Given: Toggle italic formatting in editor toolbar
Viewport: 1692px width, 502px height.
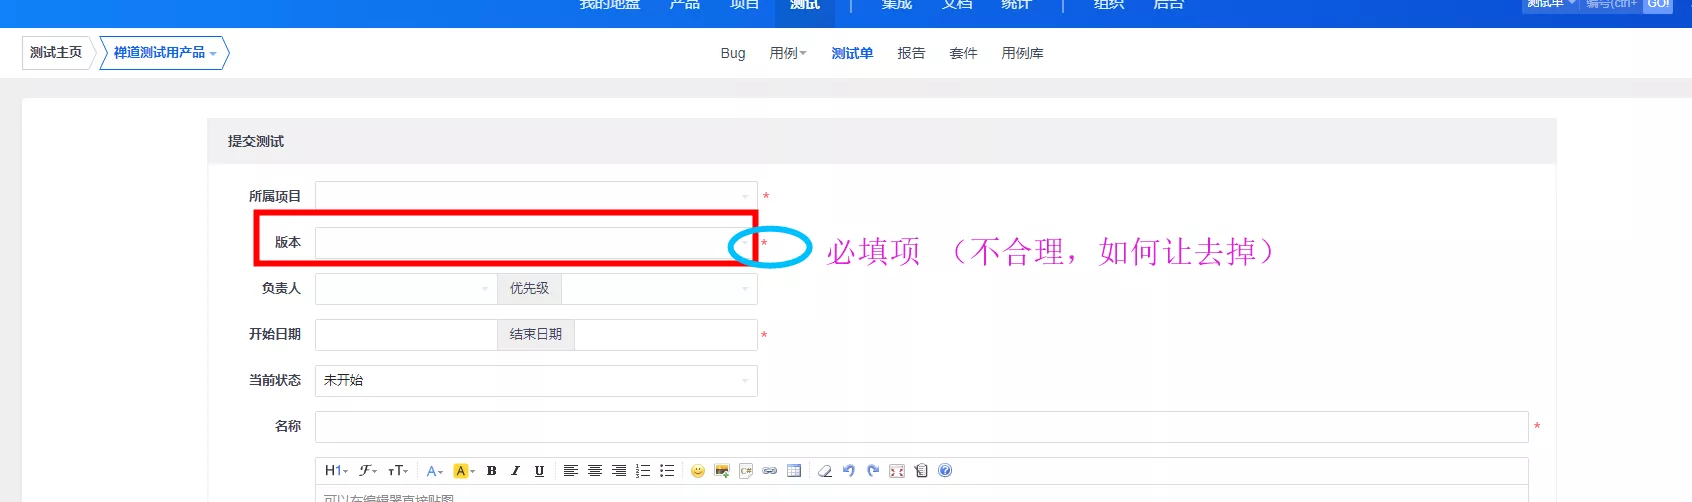Looking at the screenshot, I should 515,471.
